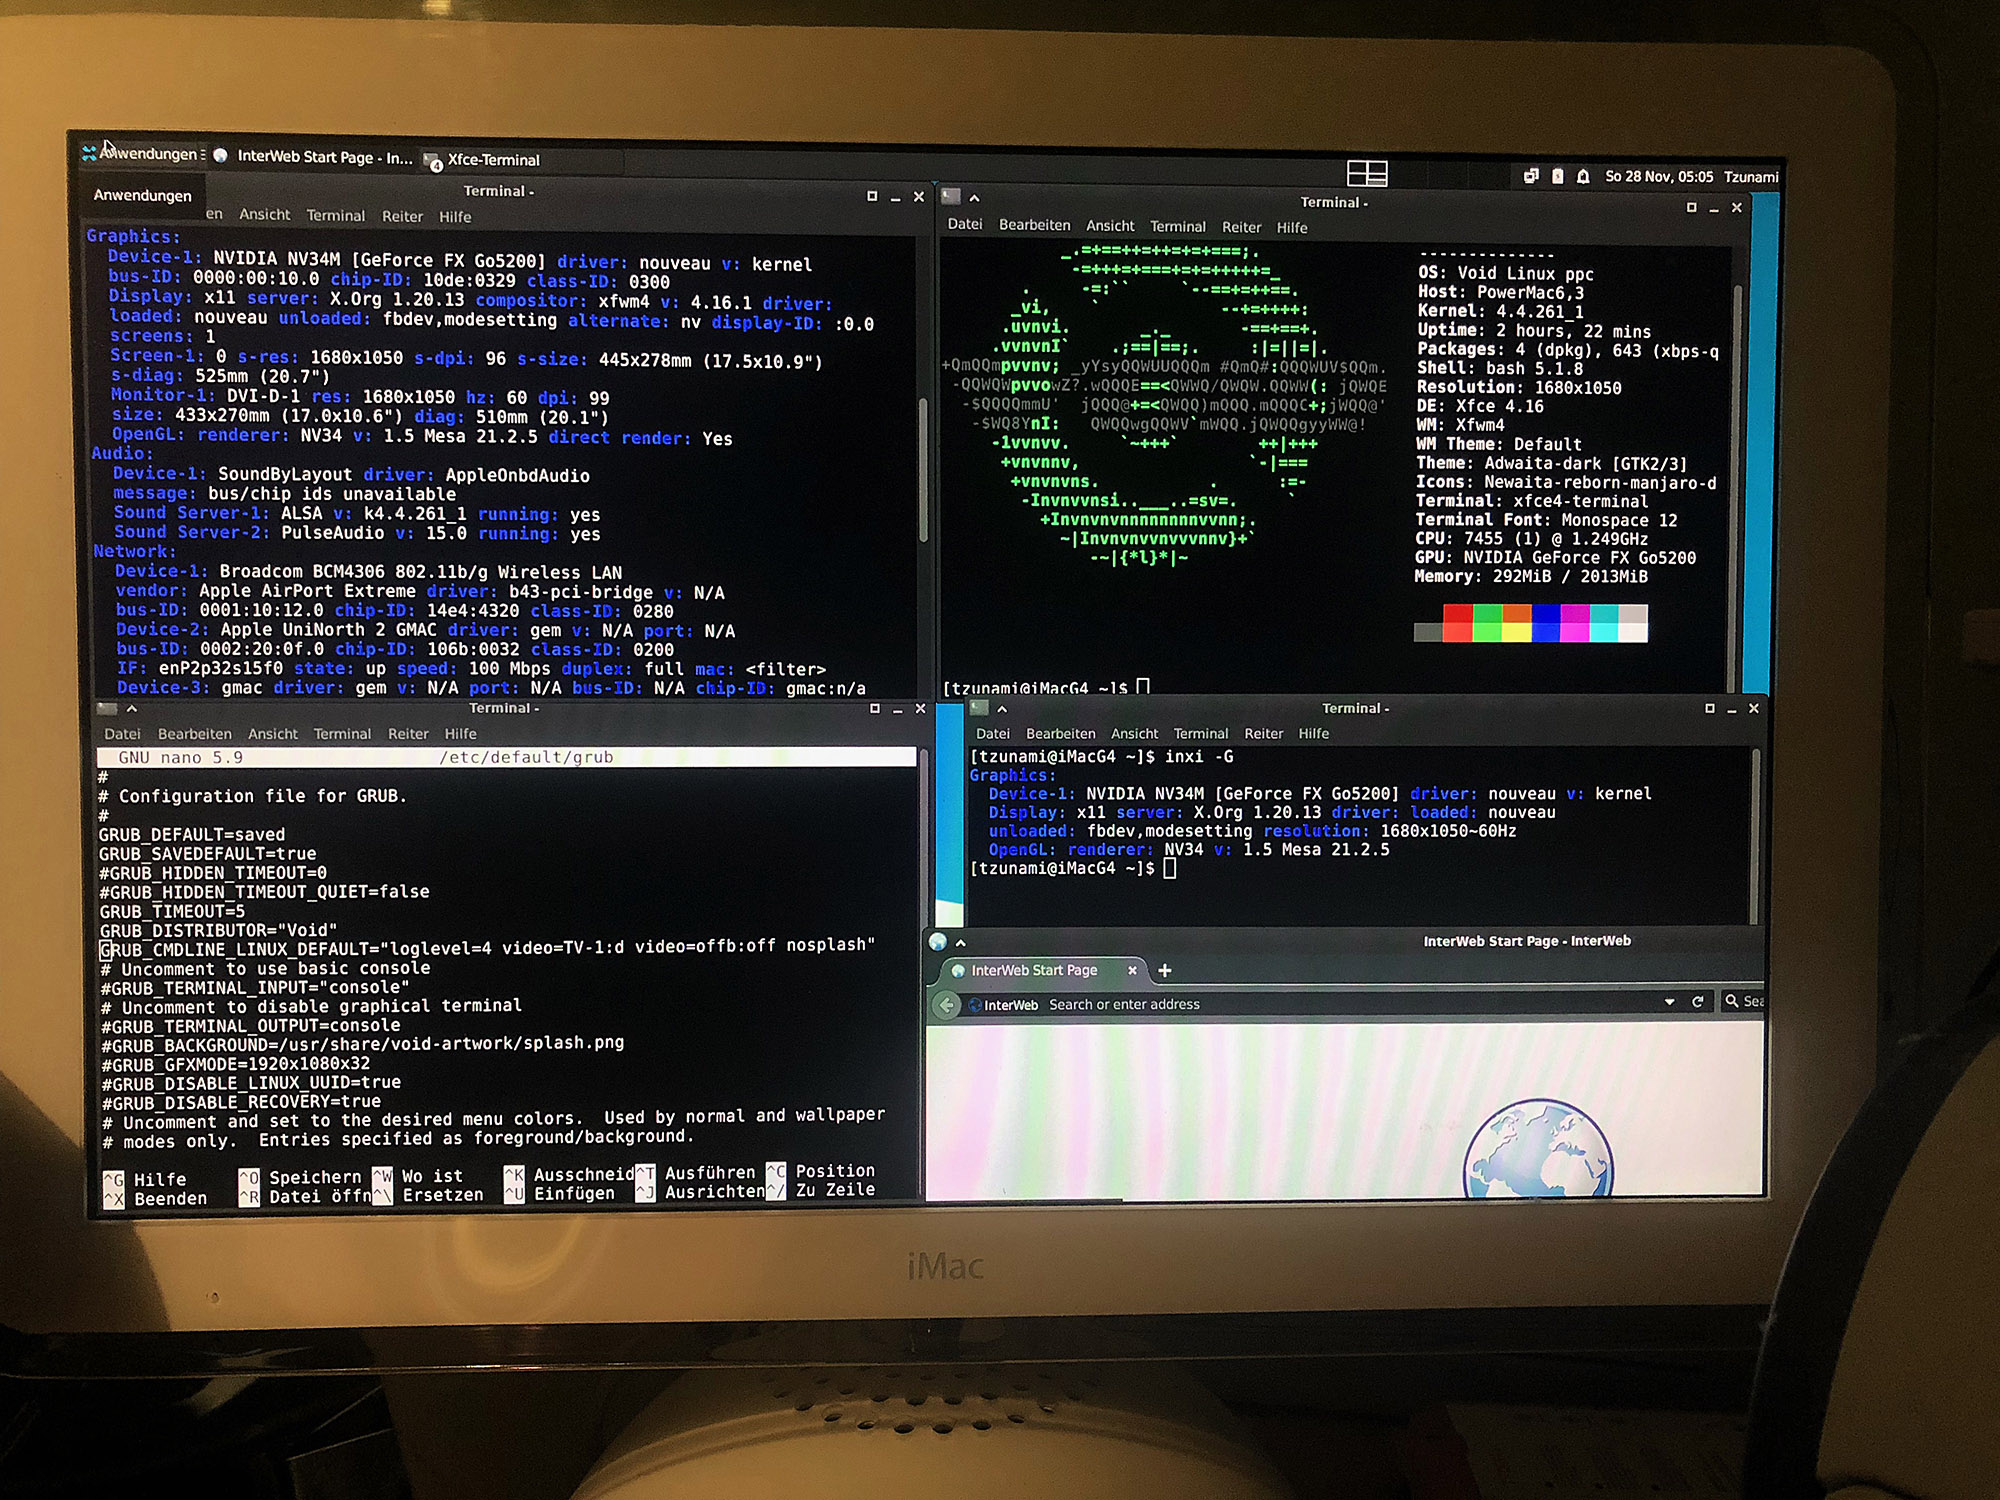Open the Reiter menu in neofetch terminal
The image size is (2000, 1500).
coord(1241,227)
